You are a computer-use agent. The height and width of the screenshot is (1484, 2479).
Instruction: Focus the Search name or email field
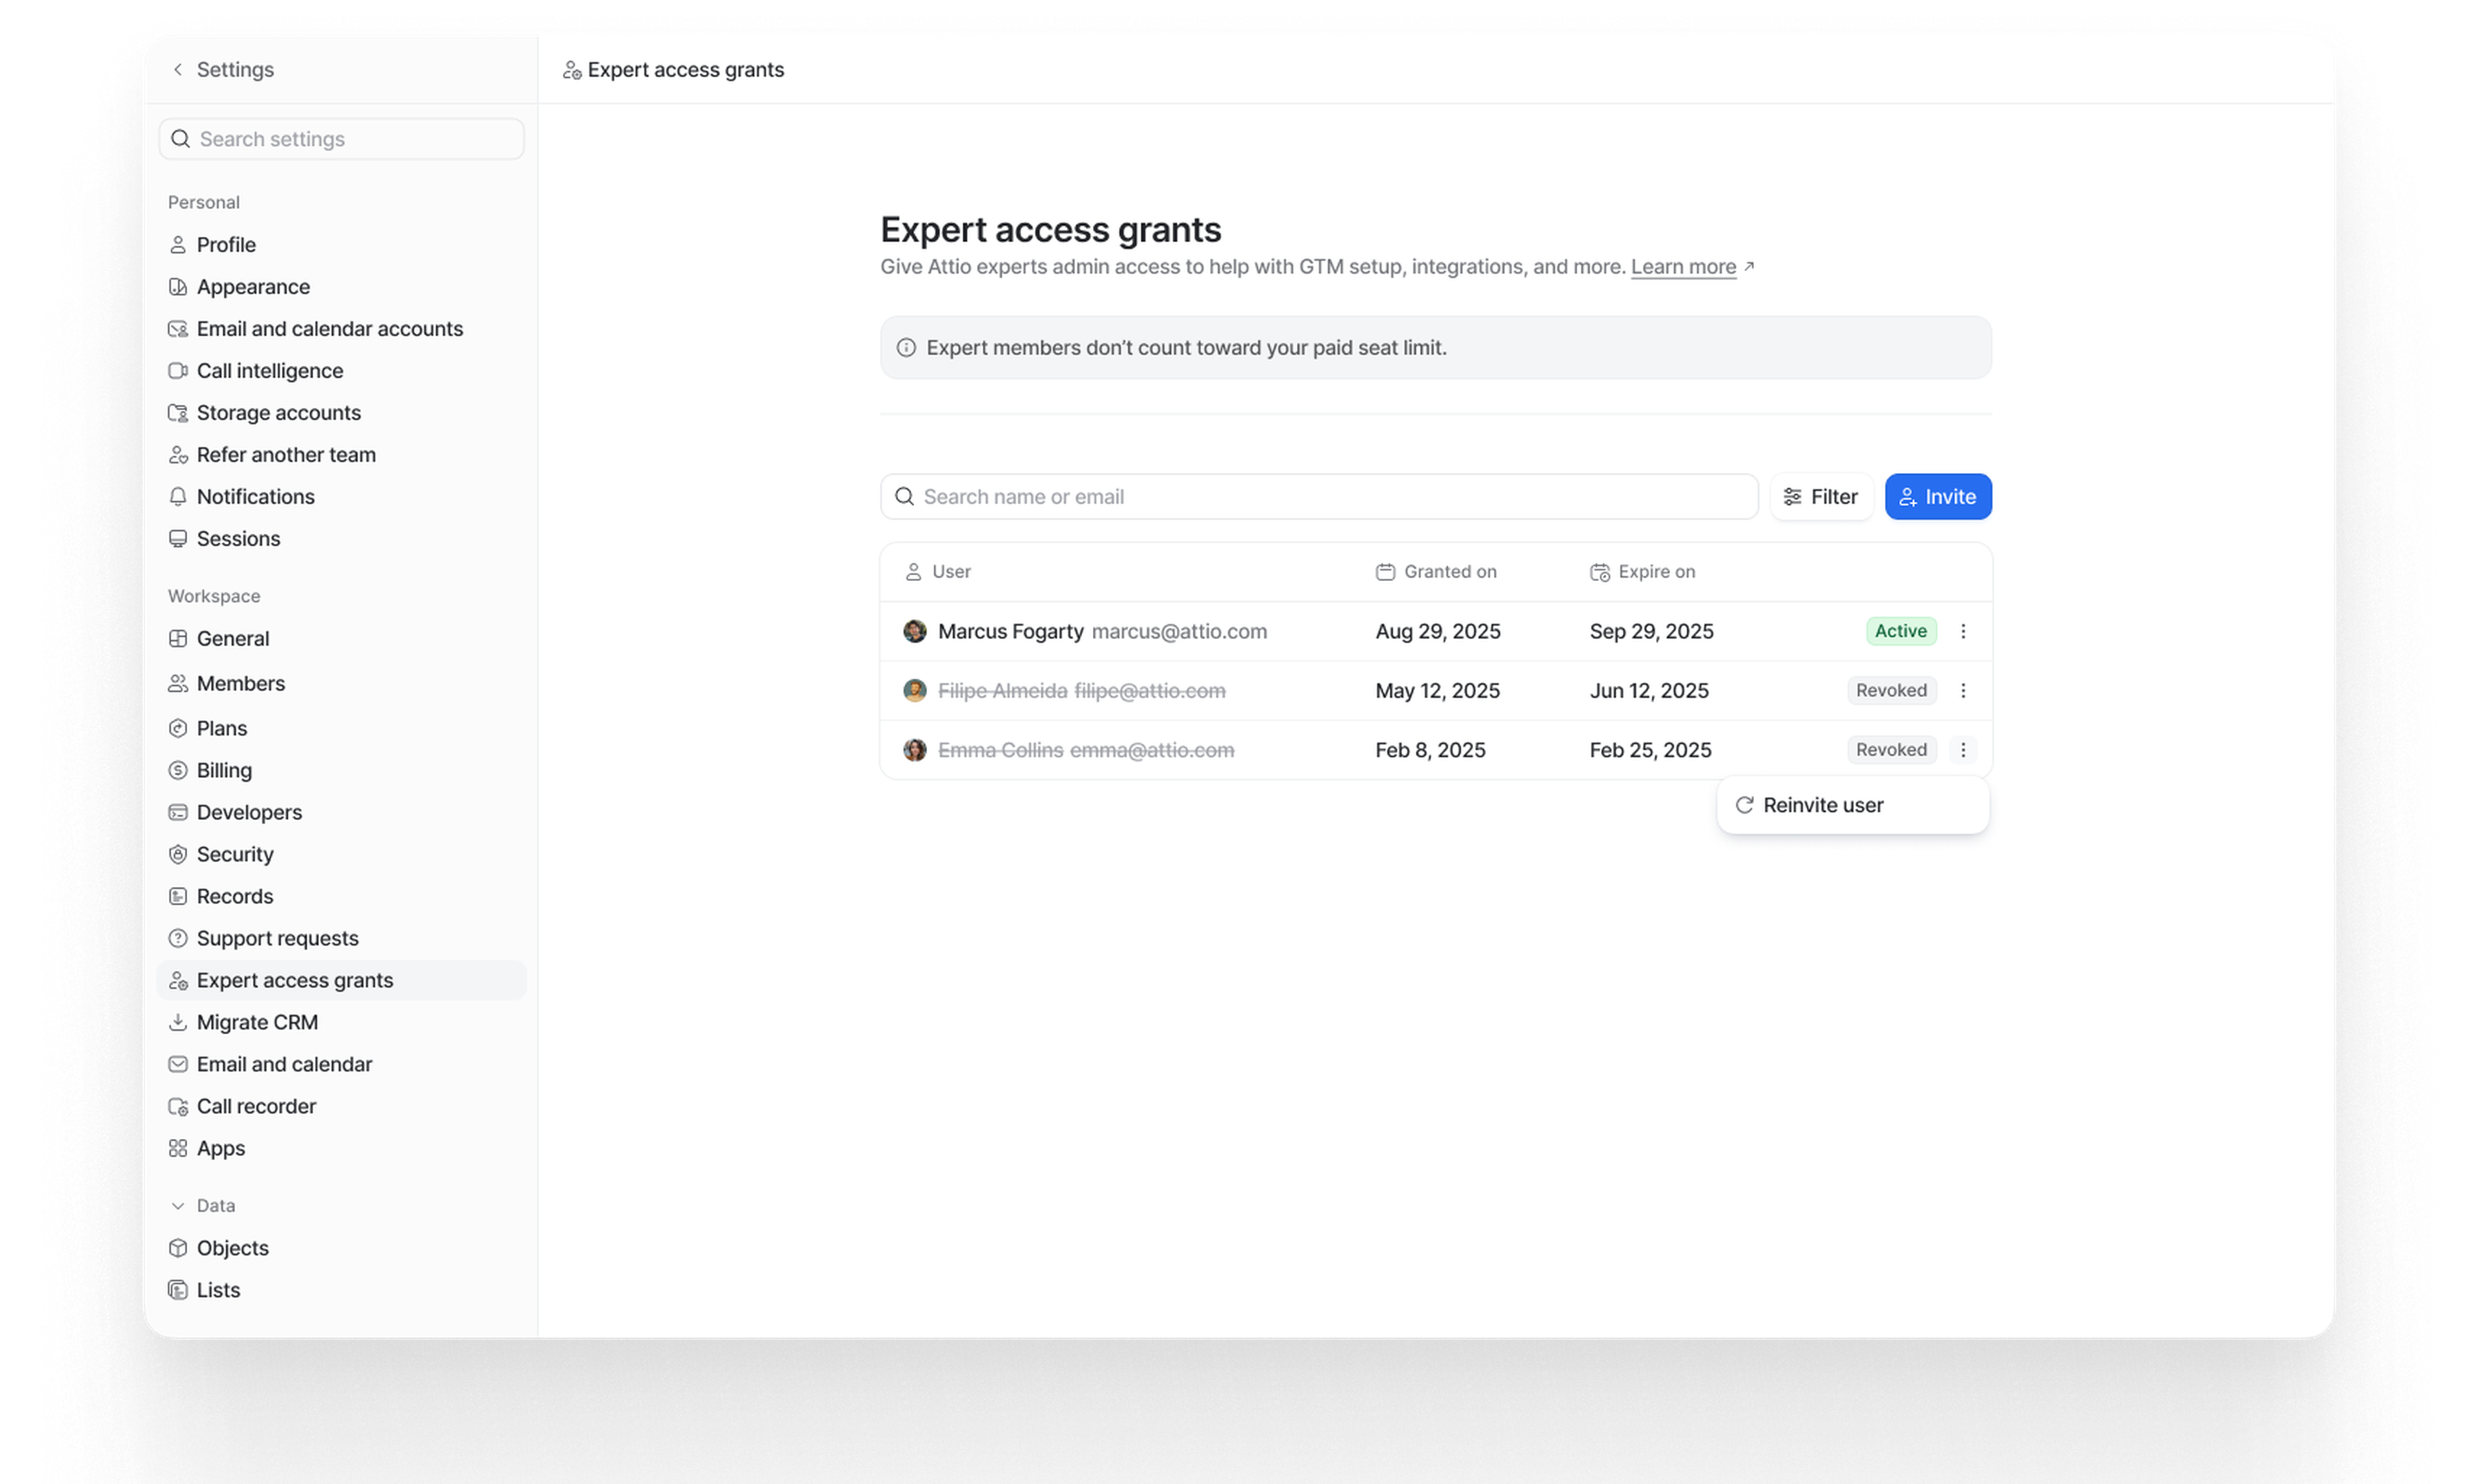tap(1320, 497)
